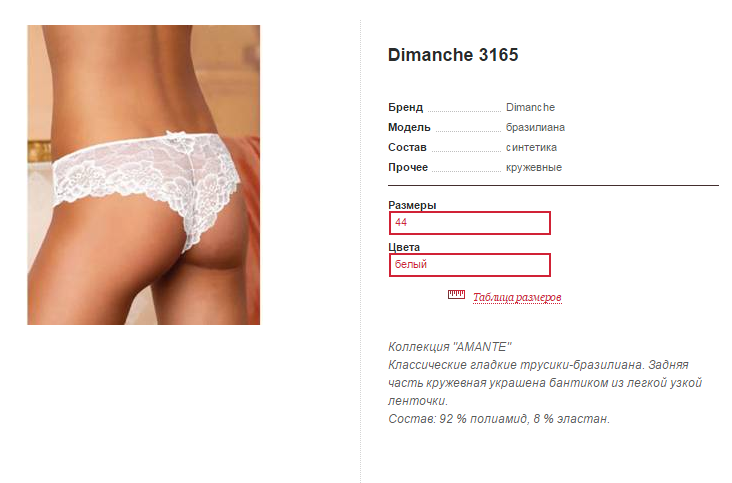Click the Dimanche 3165 product title
The image size is (732, 483).
click(x=453, y=55)
